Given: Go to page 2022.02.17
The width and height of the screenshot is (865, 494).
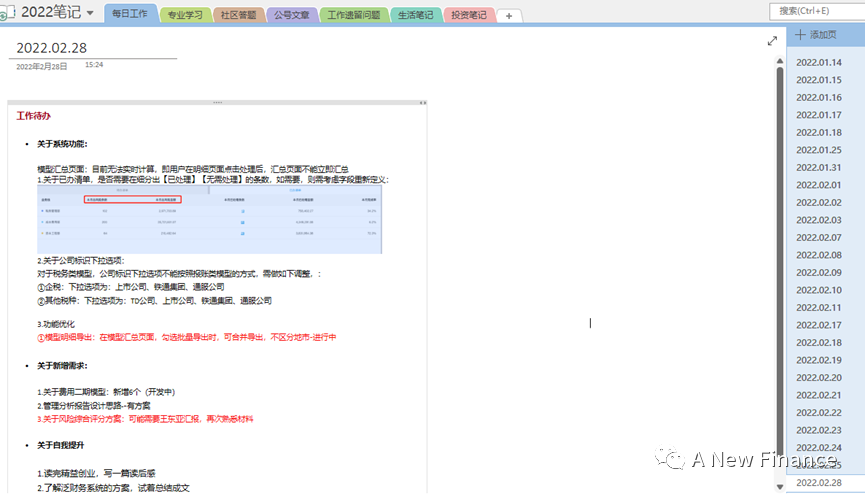Looking at the screenshot, I should (819, 326).
